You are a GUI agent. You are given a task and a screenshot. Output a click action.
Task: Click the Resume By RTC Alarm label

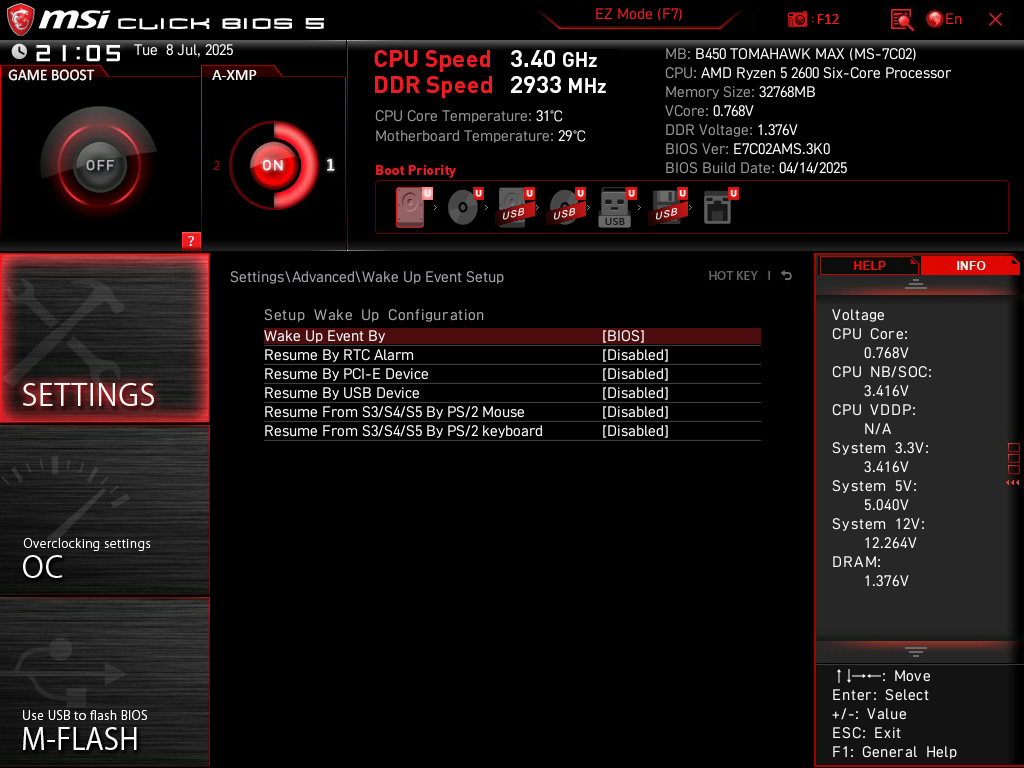339,355
